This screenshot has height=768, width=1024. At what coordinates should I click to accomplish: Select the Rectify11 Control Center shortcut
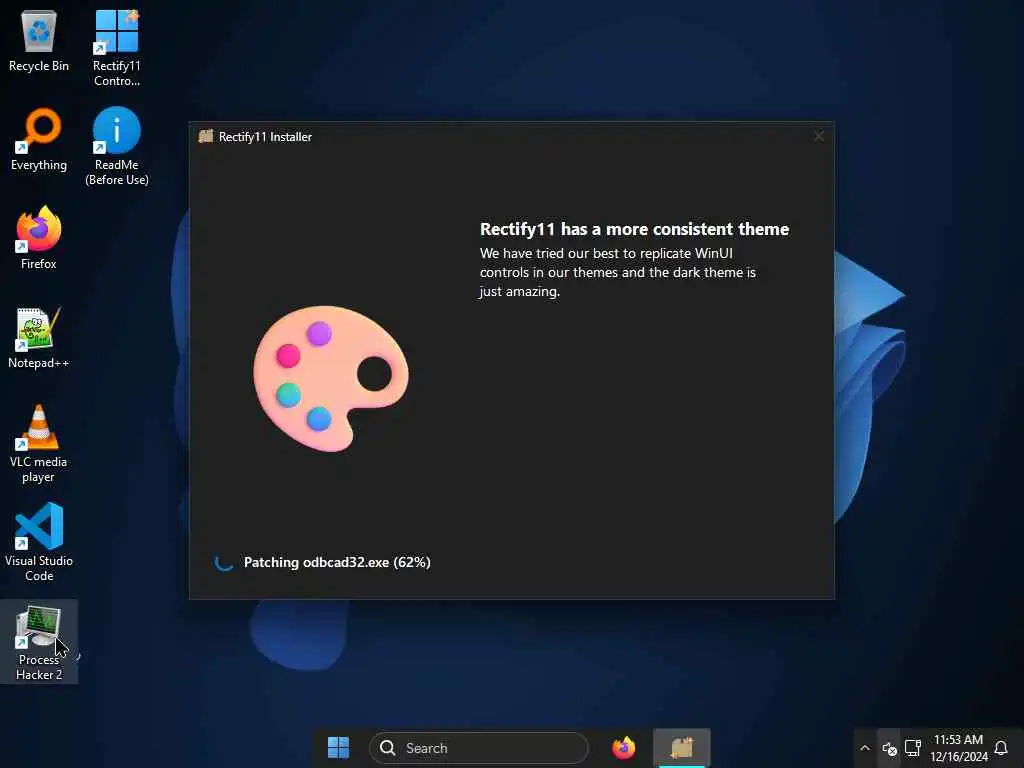click(116, 48)
